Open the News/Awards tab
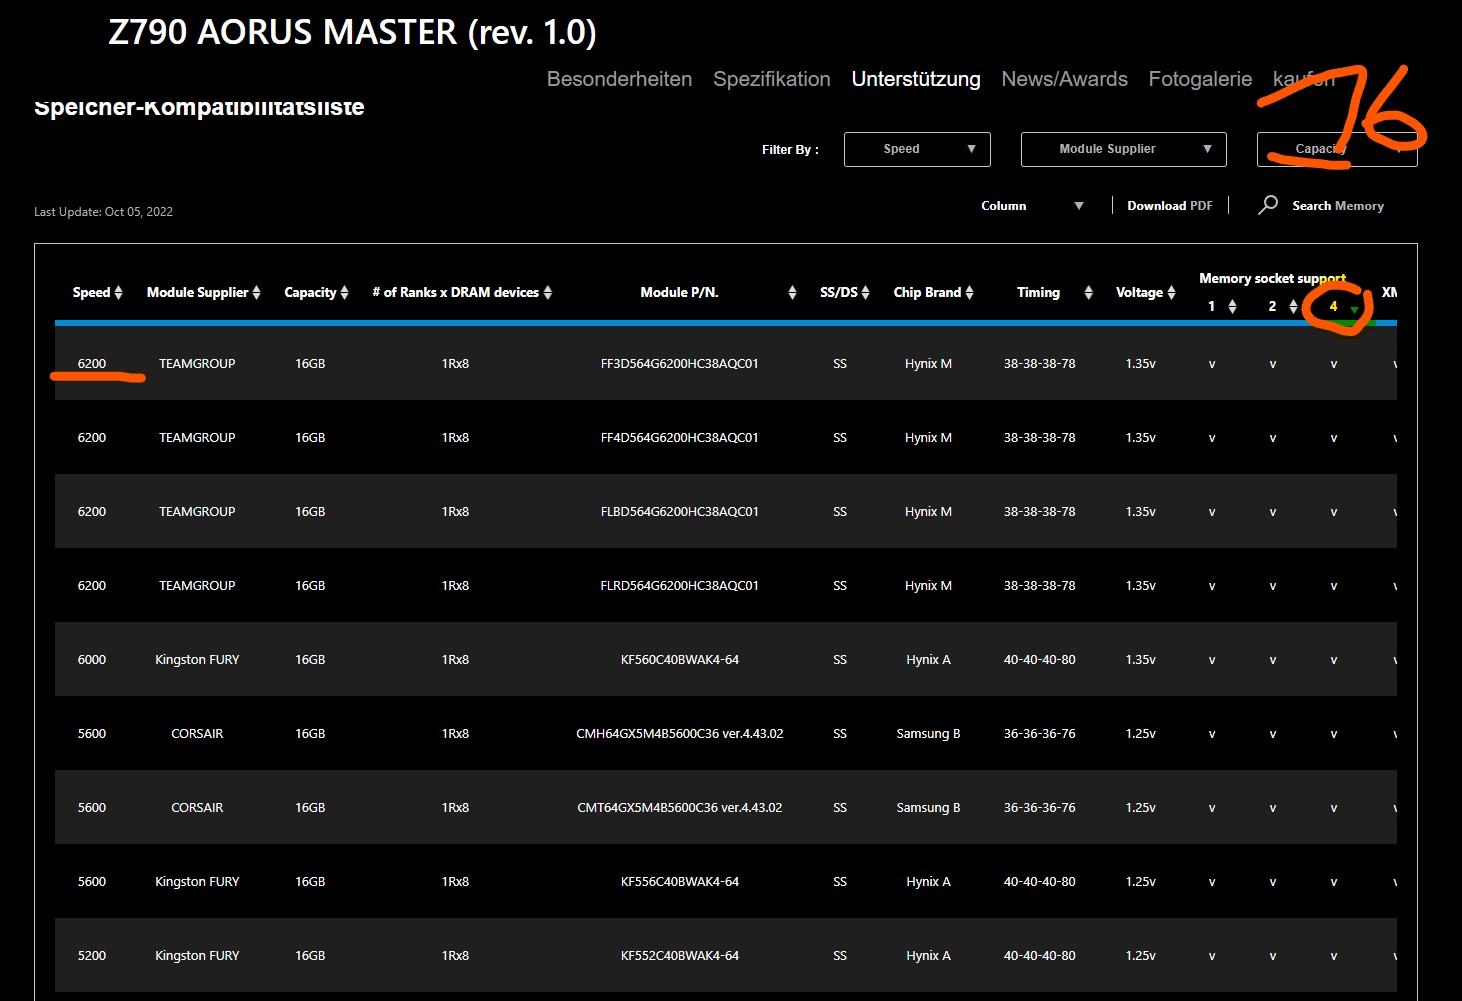The image size is (1462, 1001). coord(1064,79)
